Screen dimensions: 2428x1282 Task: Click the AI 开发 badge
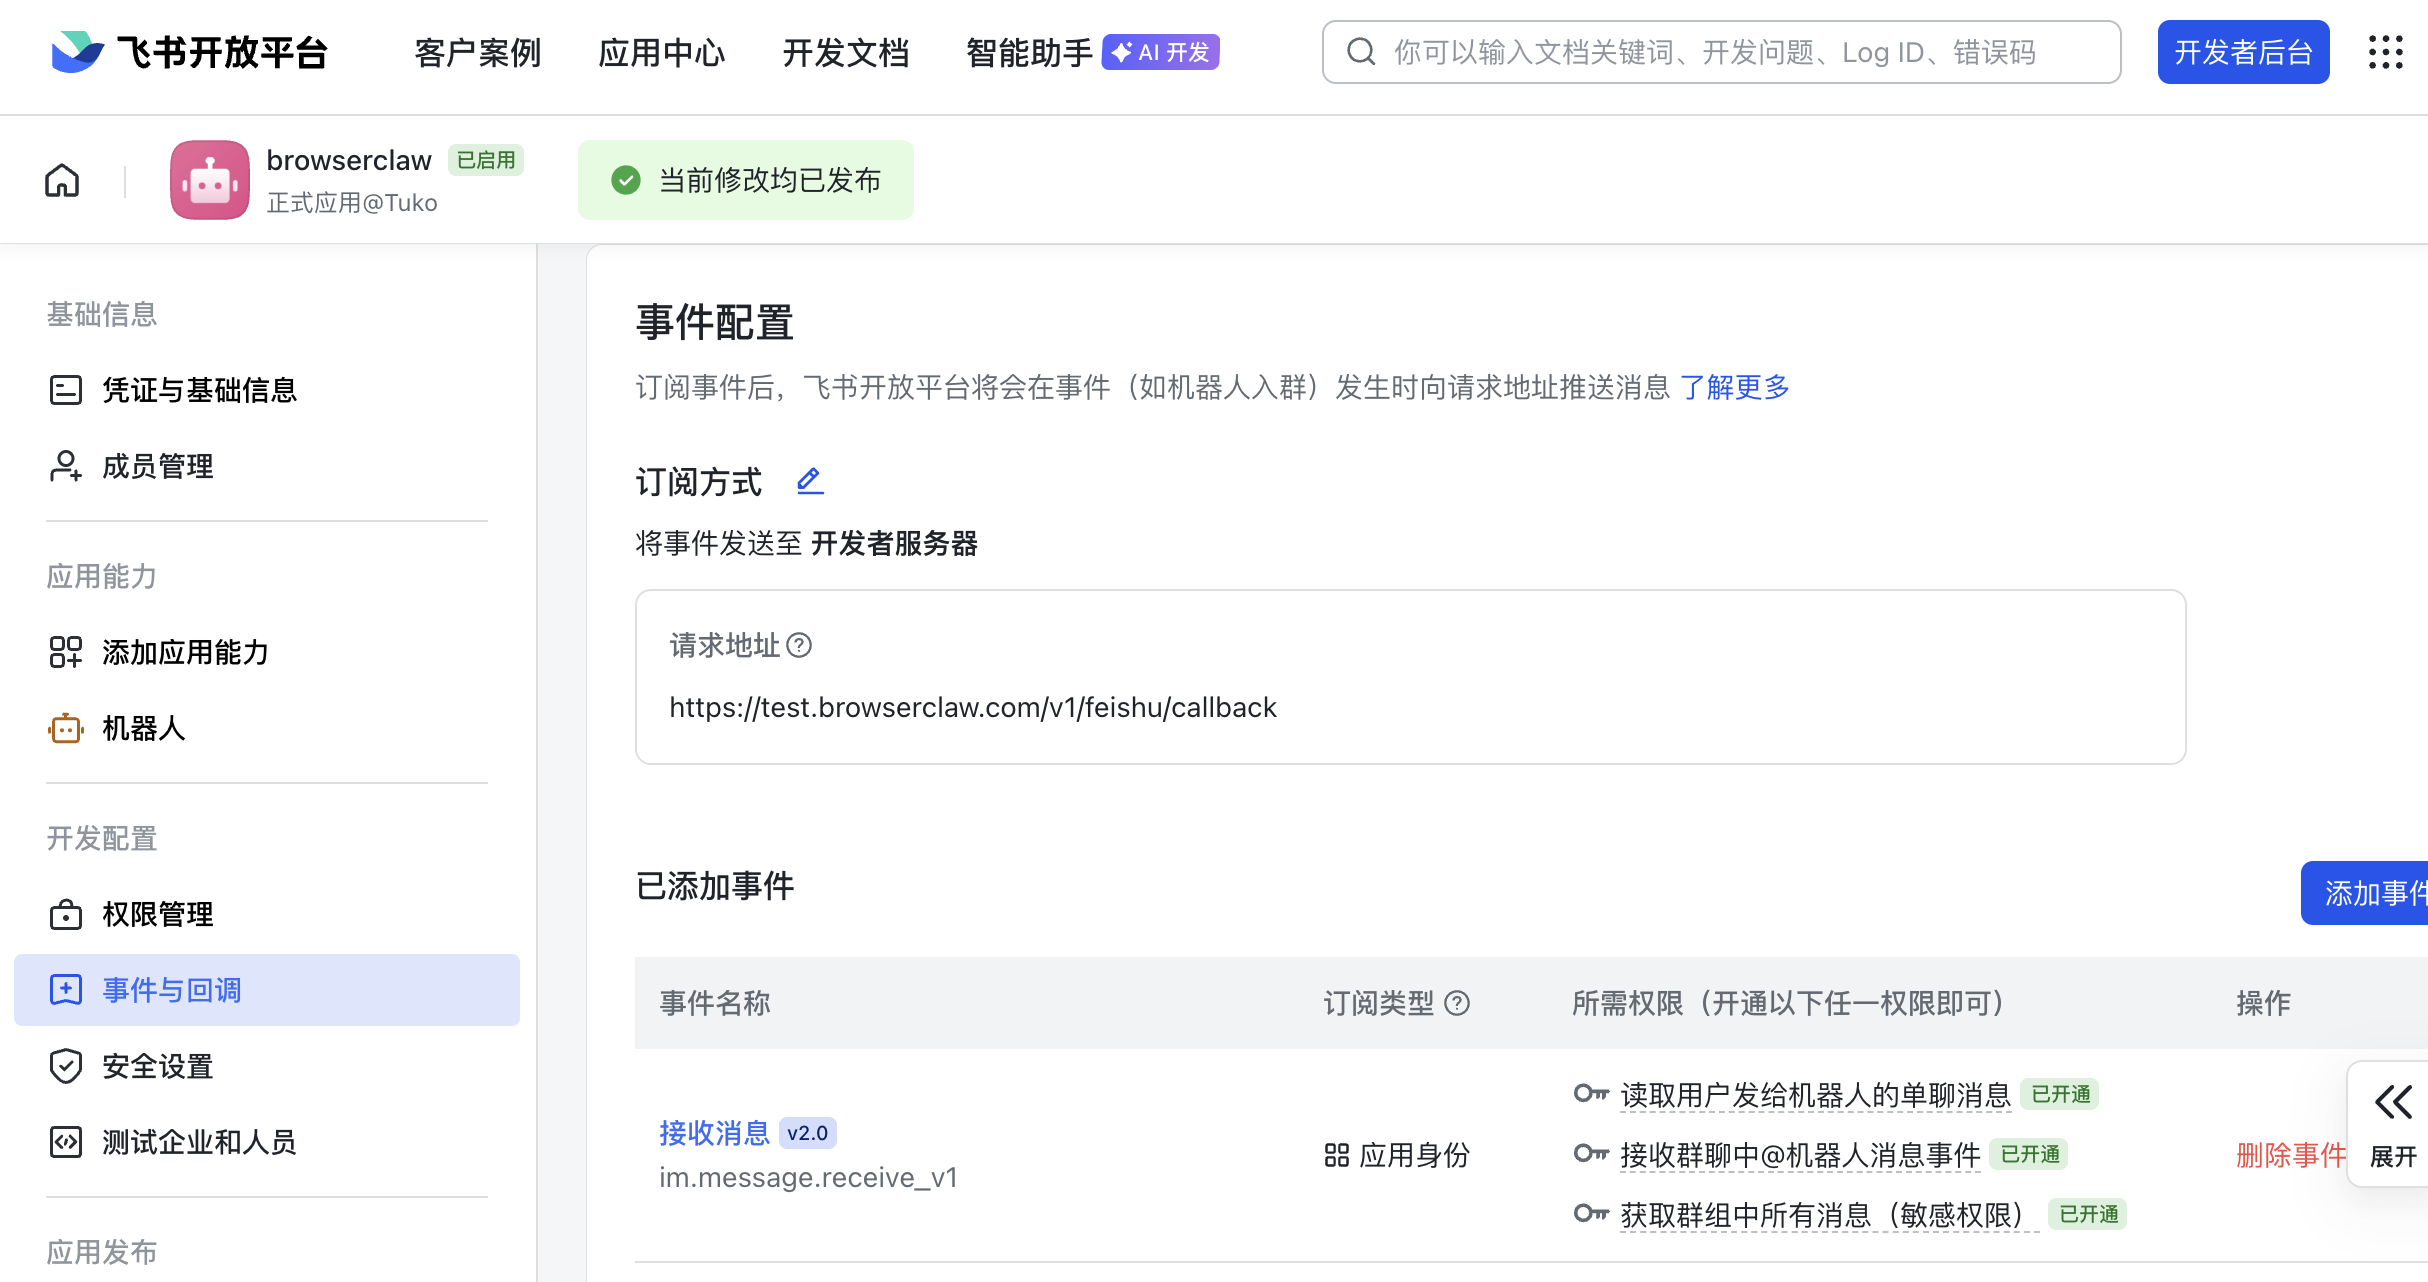pos(1161,52)
